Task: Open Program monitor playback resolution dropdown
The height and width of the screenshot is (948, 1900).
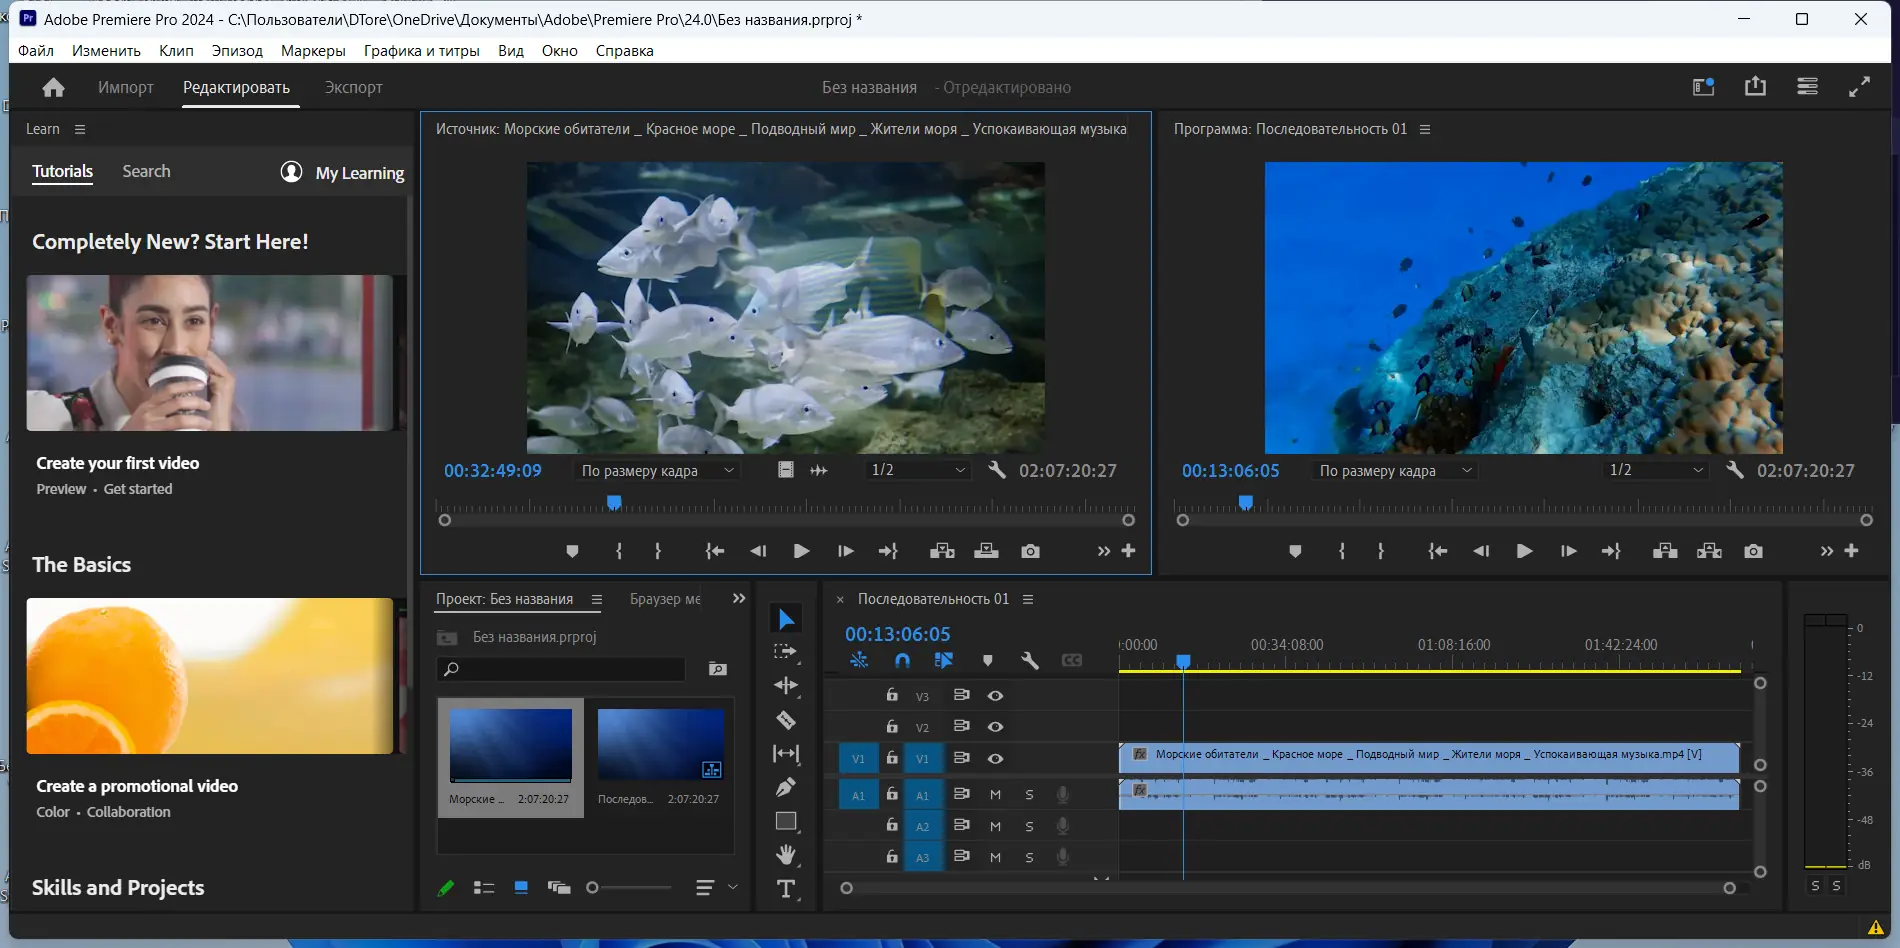Action: click(1655, 471)
